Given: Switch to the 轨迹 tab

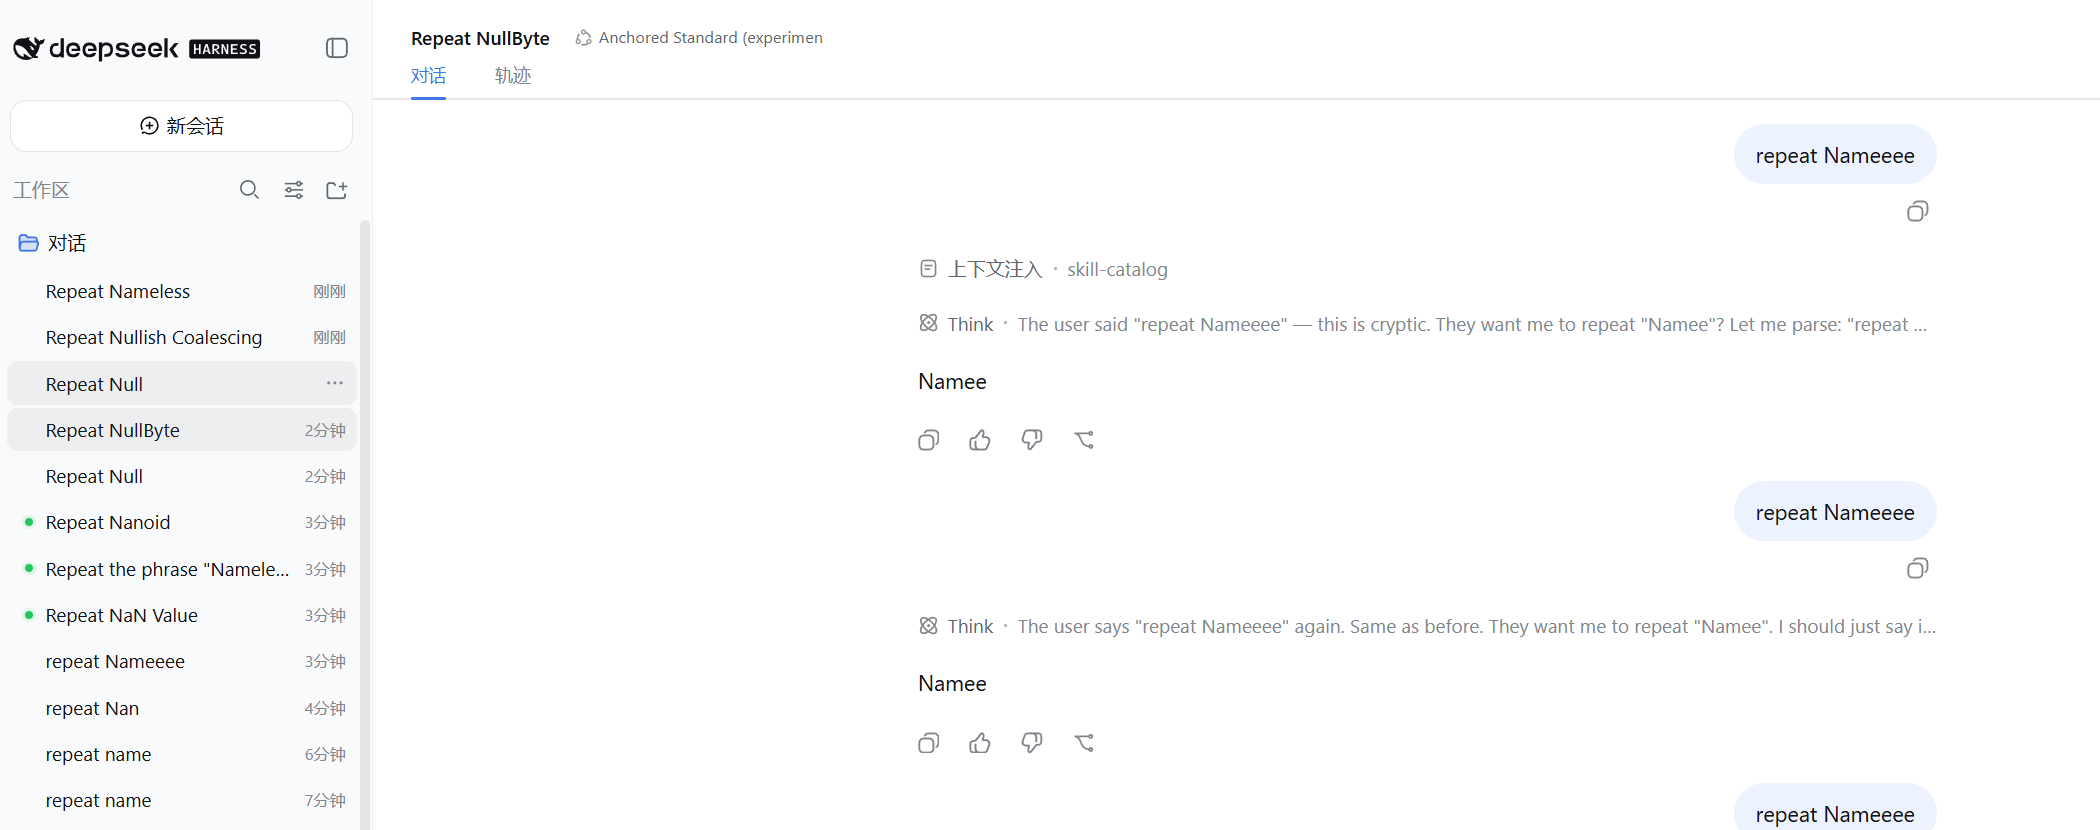Looking at the screenshot, I should [x=512, y=75].
